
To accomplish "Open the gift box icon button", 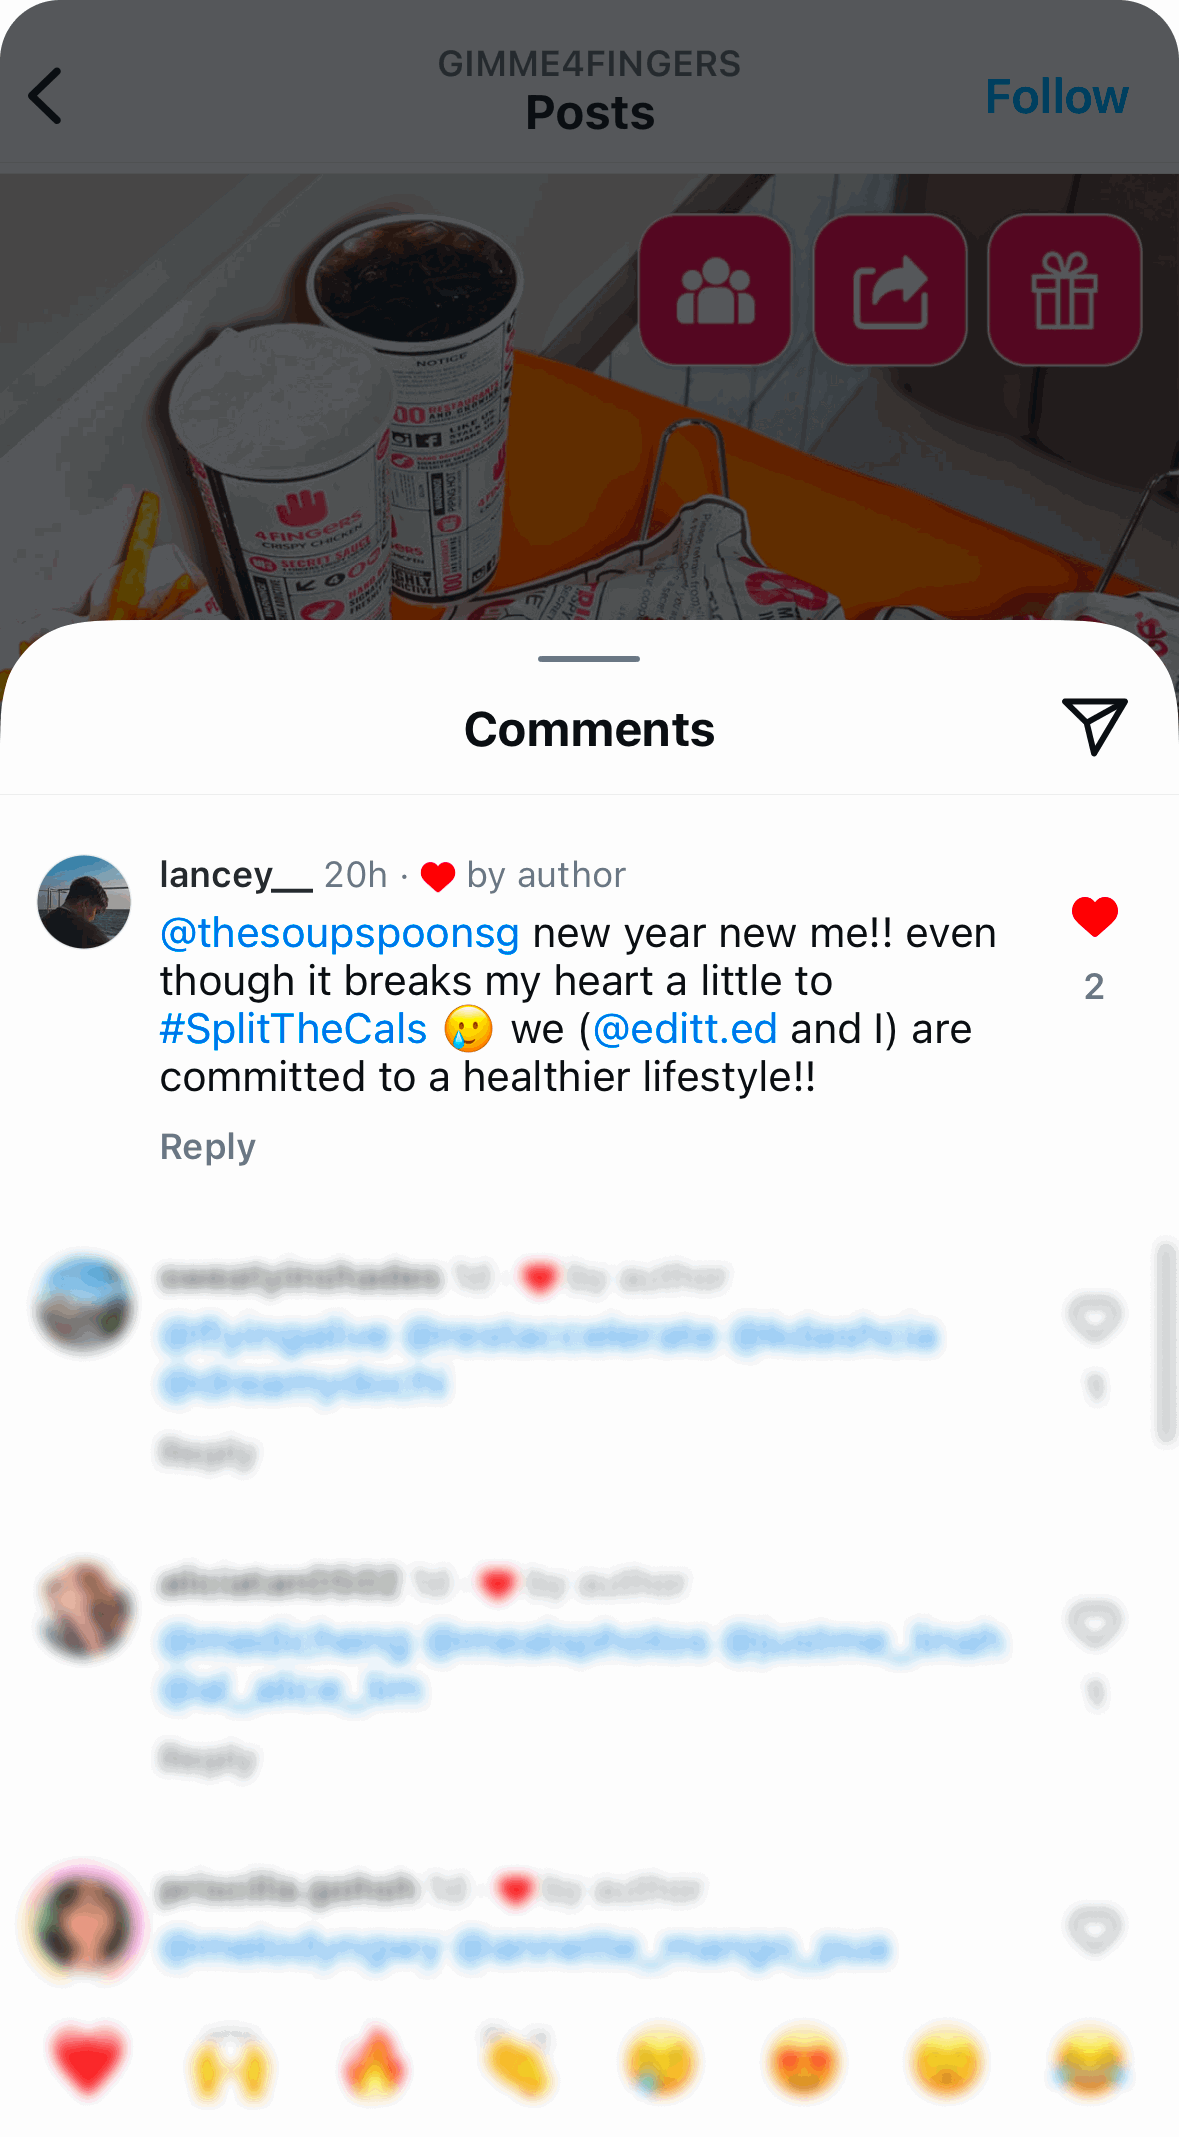I will click(x=1065, y=290).
